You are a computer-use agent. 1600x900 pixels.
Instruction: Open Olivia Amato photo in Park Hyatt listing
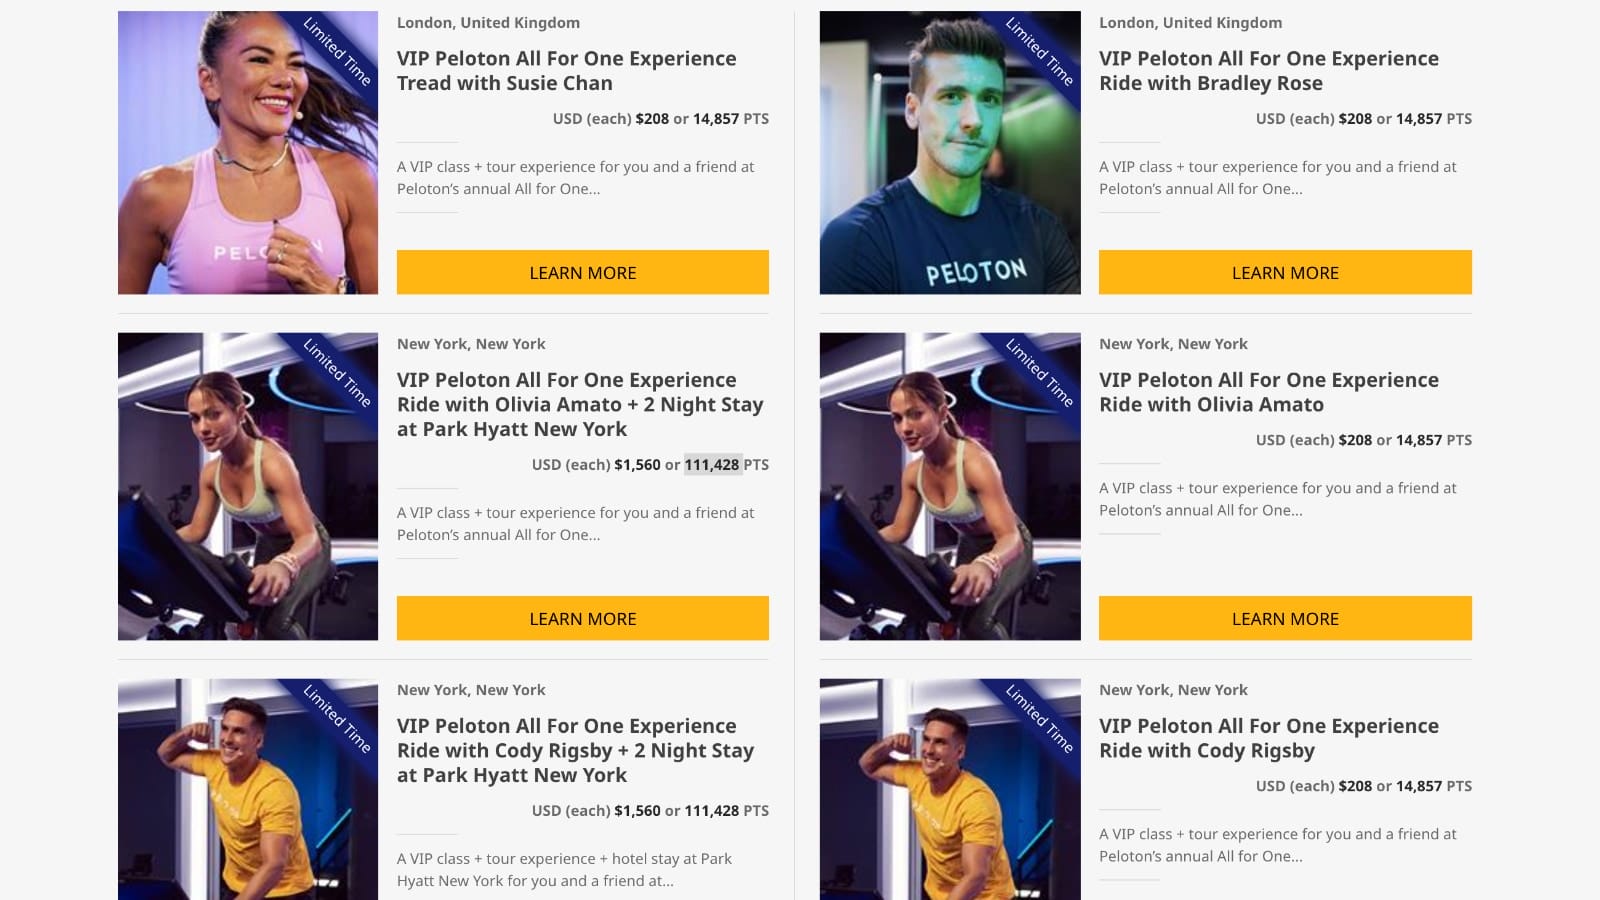tap(248, 486)
